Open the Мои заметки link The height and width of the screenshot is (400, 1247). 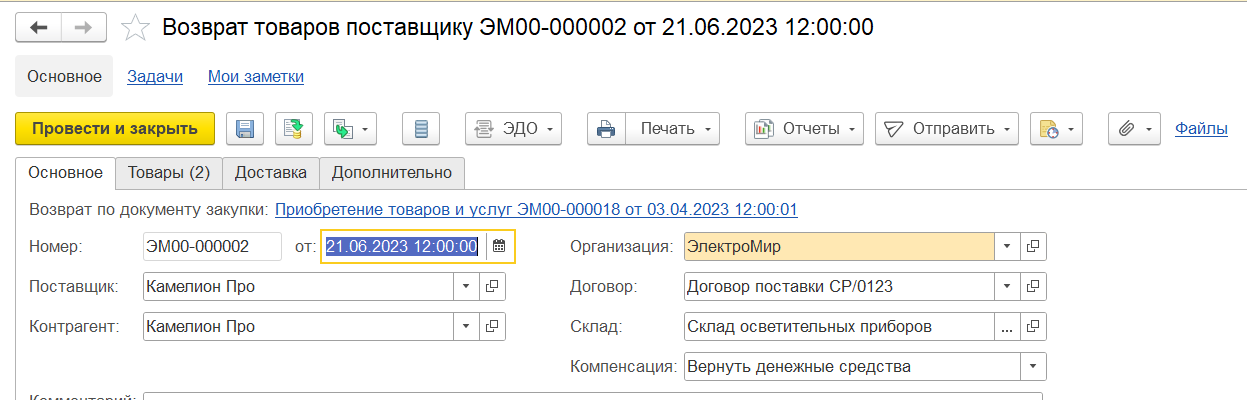coord(256,76)
